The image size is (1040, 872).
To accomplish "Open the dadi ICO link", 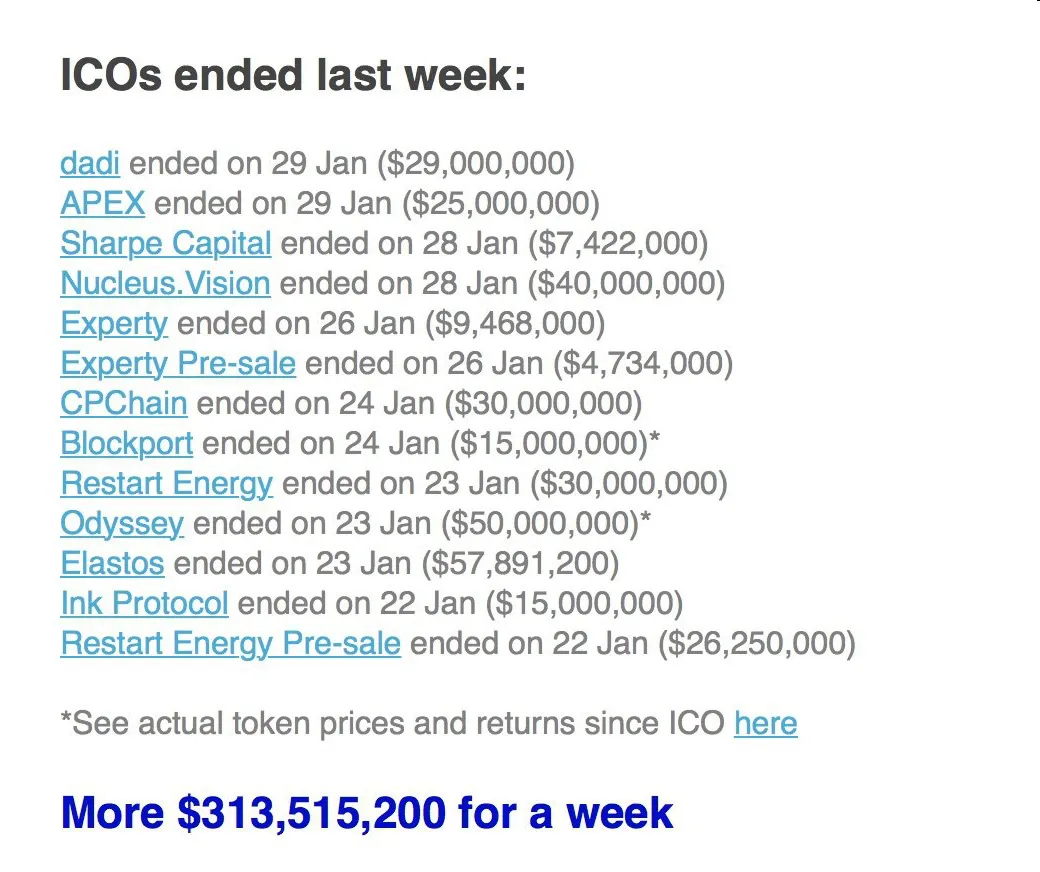I will click(90, 163).
